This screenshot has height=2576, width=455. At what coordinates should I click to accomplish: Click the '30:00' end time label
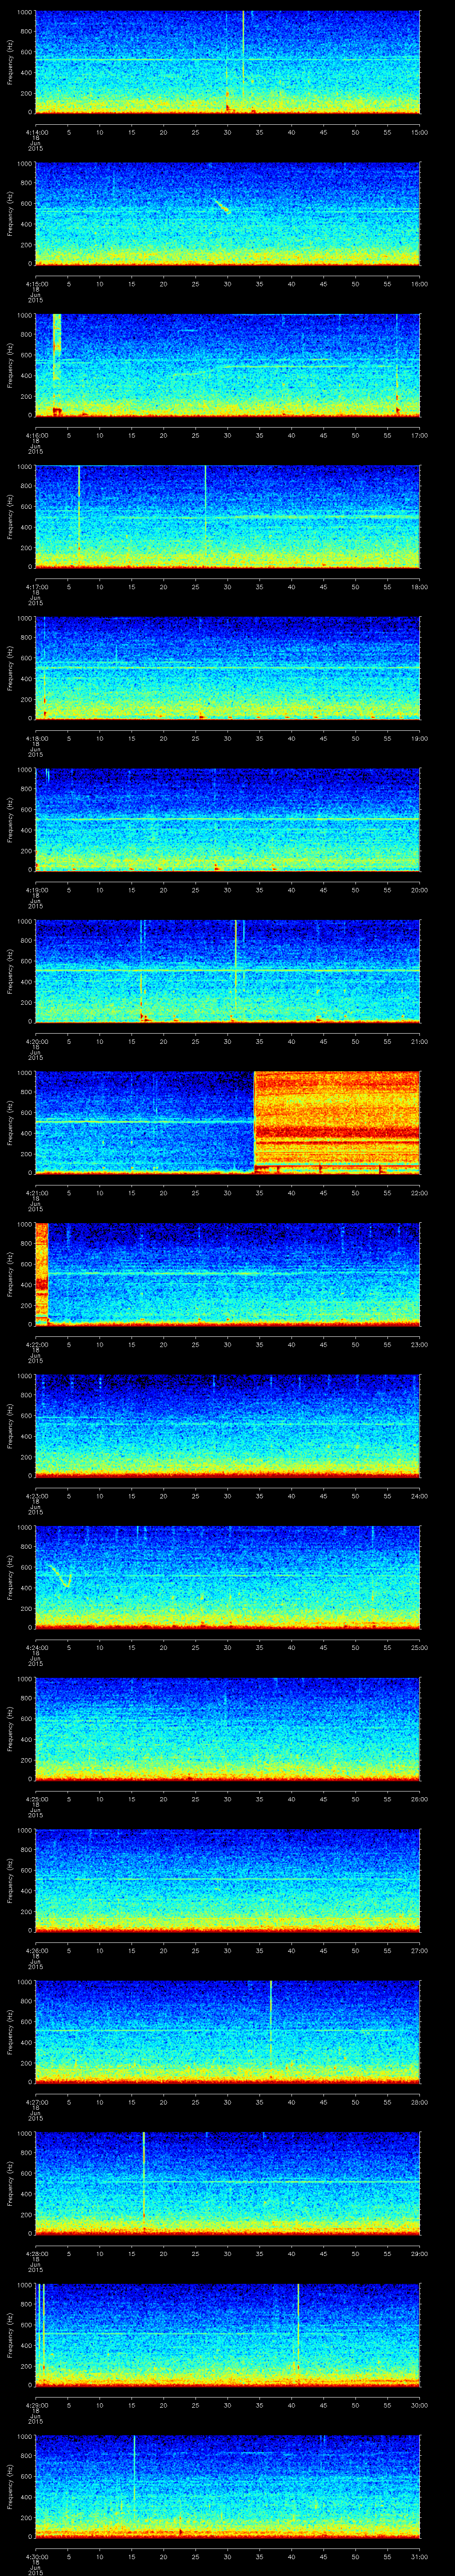[x=420, y=2405]
